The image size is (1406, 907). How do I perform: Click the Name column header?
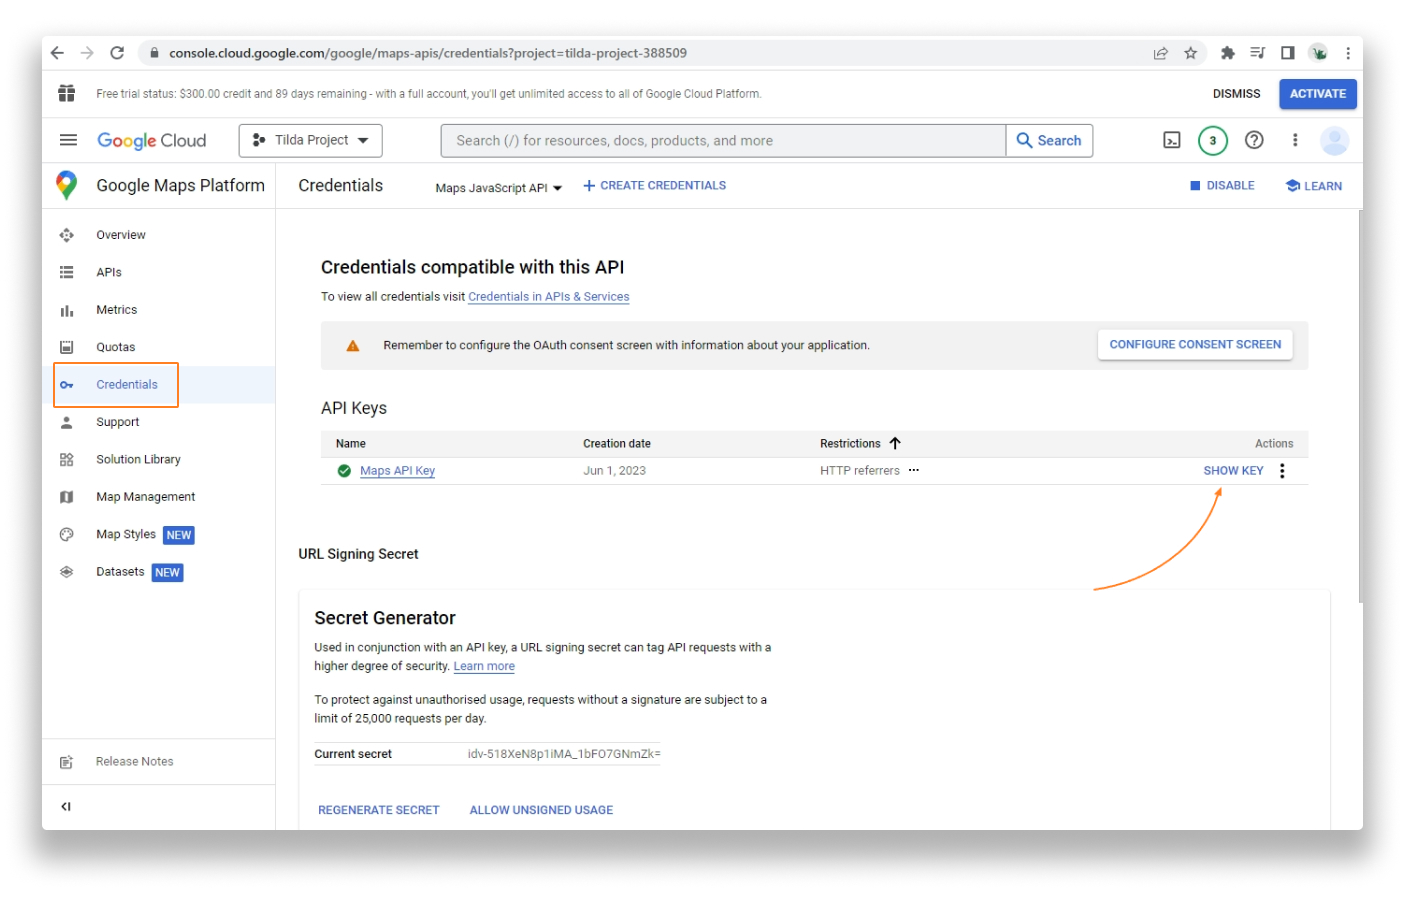click(x=351, y=444)
